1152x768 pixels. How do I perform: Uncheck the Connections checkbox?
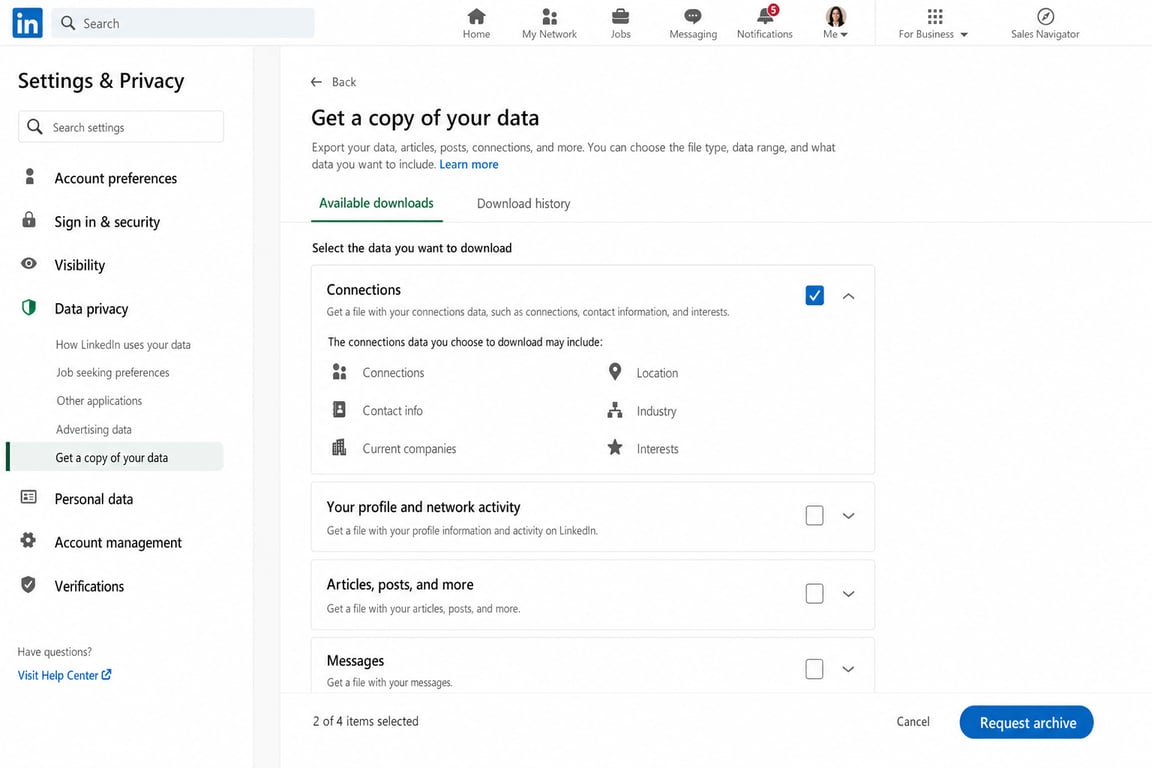point(814,295)
